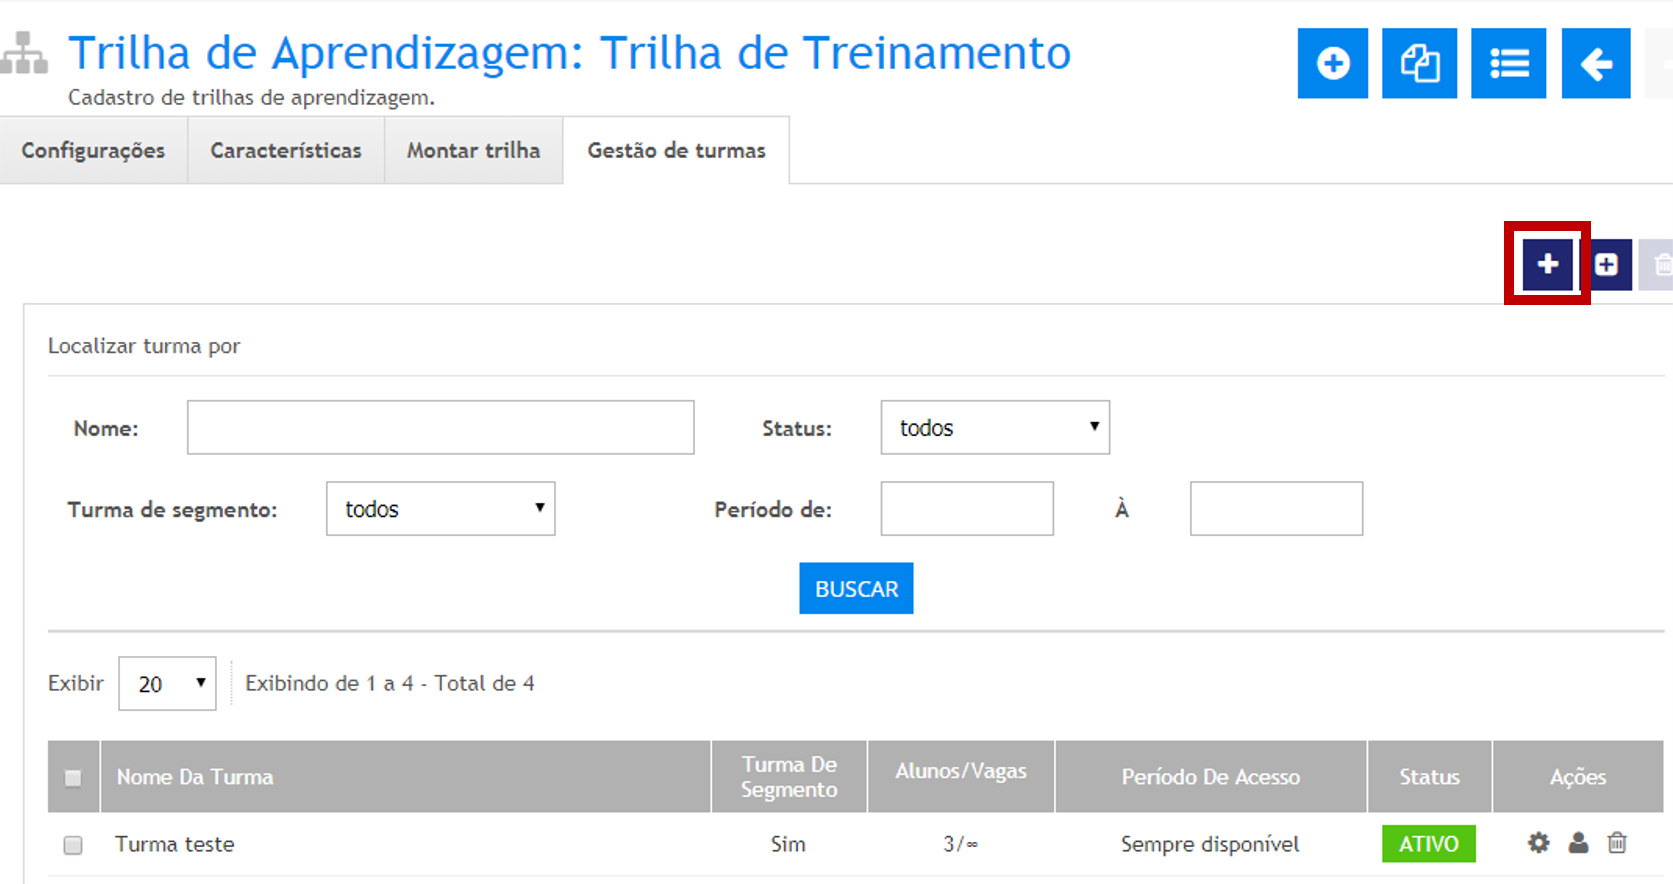1673x884 pixels.
Task: Open the list view icon in header
Action: pyautogui.click(x=1508, y=64)
